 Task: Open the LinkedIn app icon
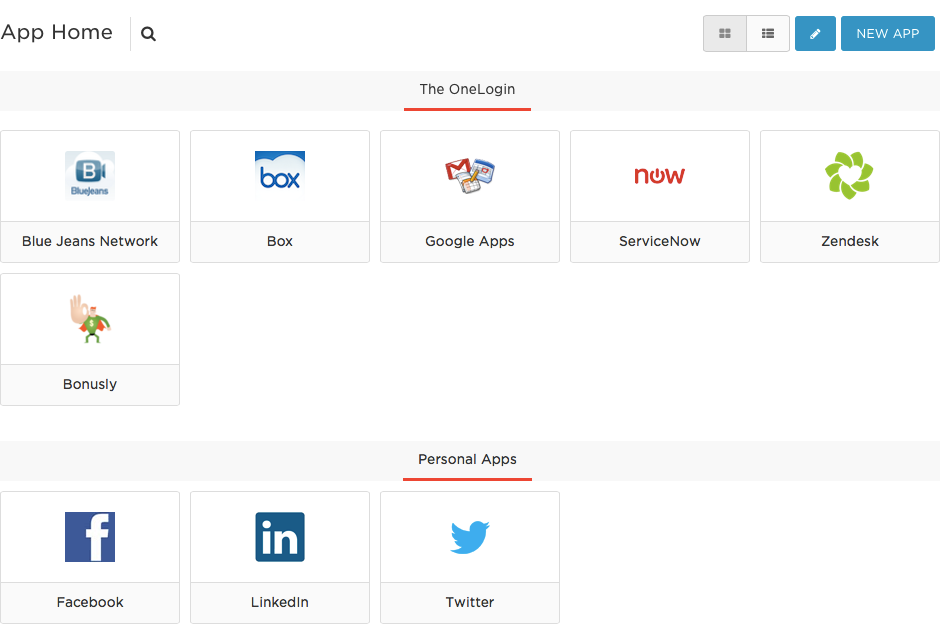coord(280,537)
